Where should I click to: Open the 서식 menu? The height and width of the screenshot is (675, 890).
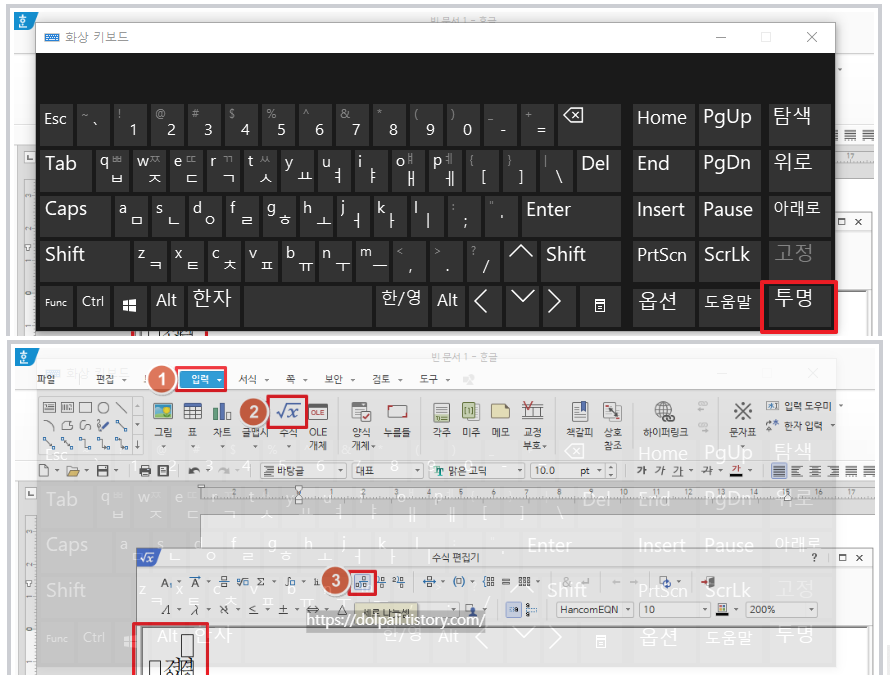click(247, 379)
